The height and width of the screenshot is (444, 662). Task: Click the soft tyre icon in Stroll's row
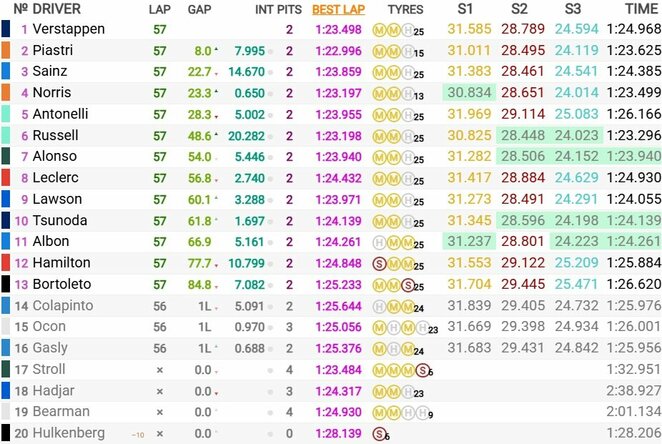coord(421,369)
